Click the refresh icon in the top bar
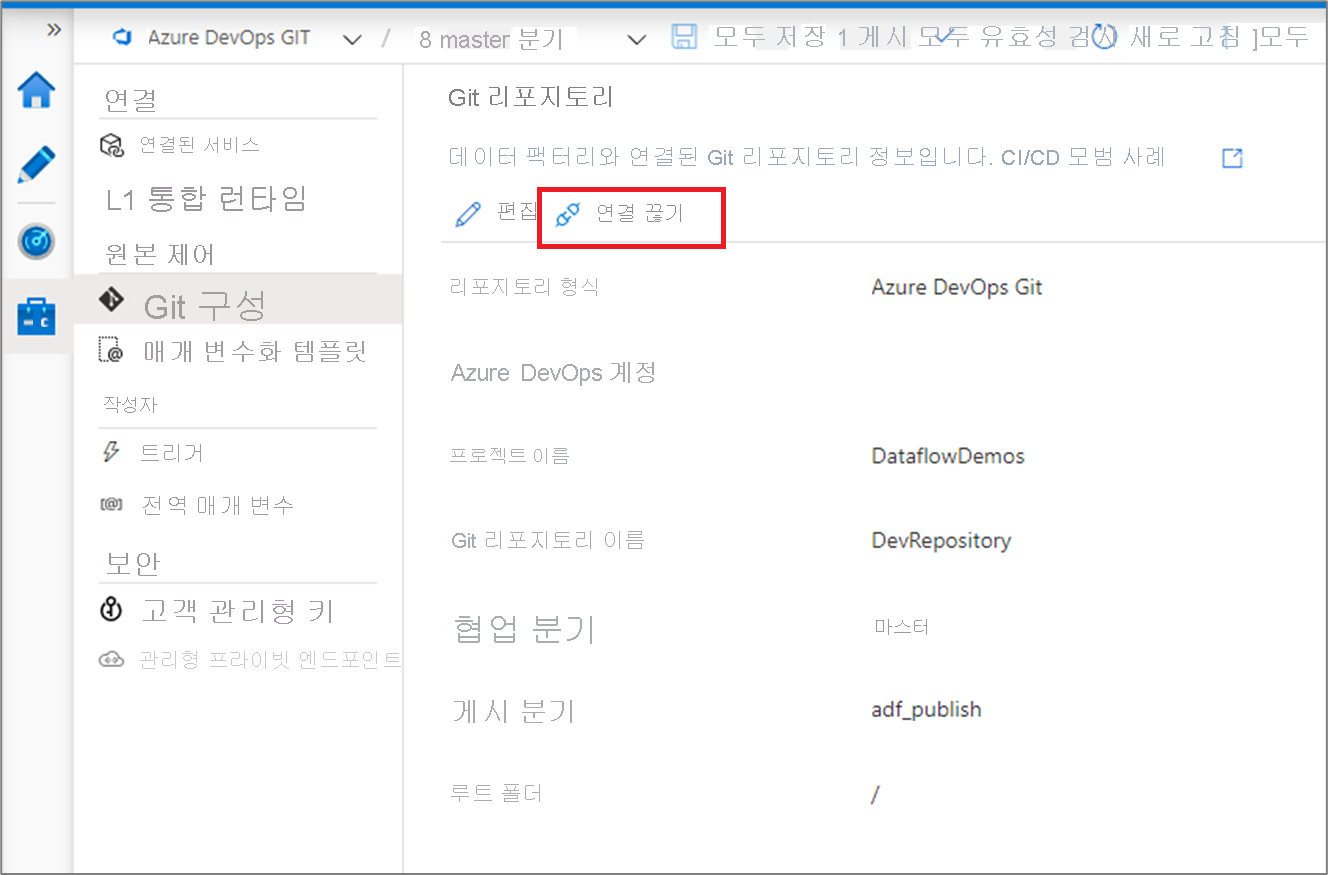The height and width of the screenshot is (875, 1328). [1104, 38]
